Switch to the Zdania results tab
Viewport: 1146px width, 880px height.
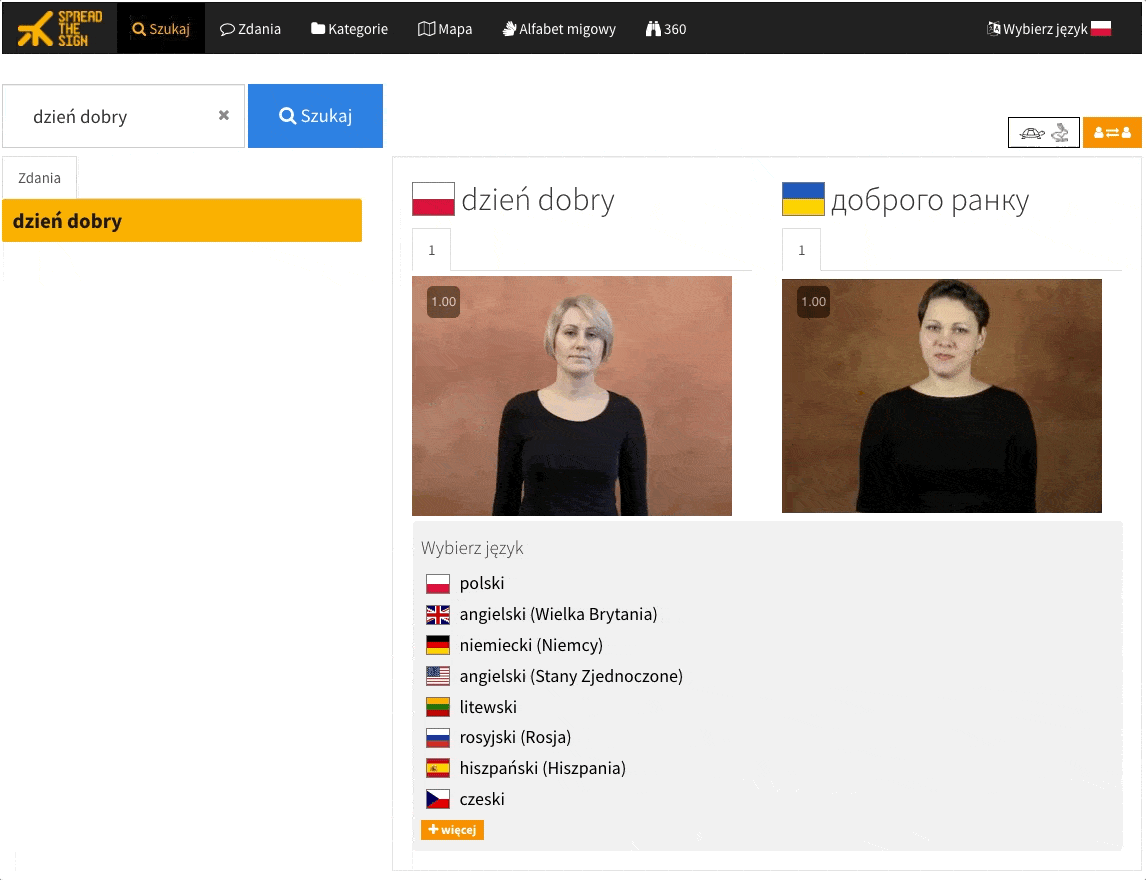(39, 178)
